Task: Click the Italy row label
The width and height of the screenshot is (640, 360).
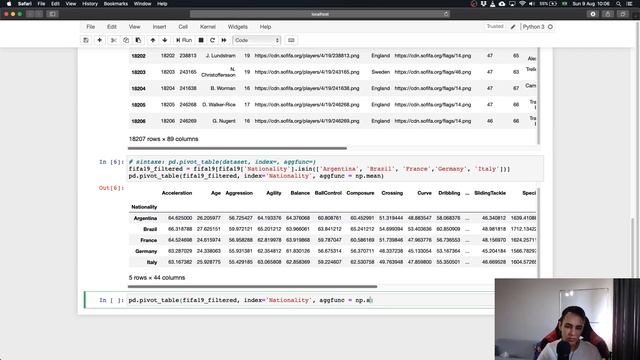Action: [x=152, y=262]
